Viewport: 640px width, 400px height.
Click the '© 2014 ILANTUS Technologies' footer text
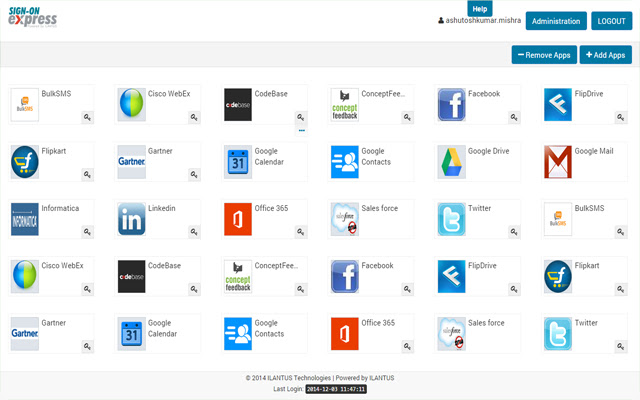point(288,378)
